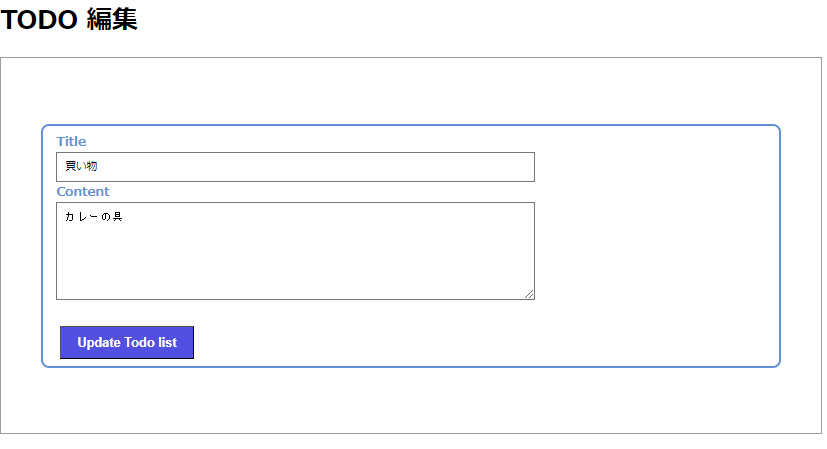Click empty outer panel above the blue form
Screen dimensions: 827x449
click(x=410, y=90)
